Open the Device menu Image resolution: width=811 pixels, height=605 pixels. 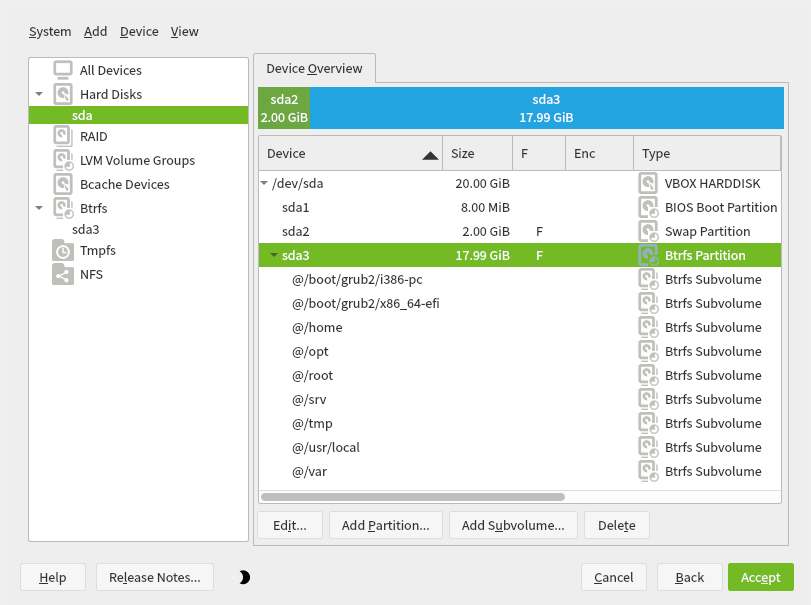pyautogui.click(x=138, y=31)
